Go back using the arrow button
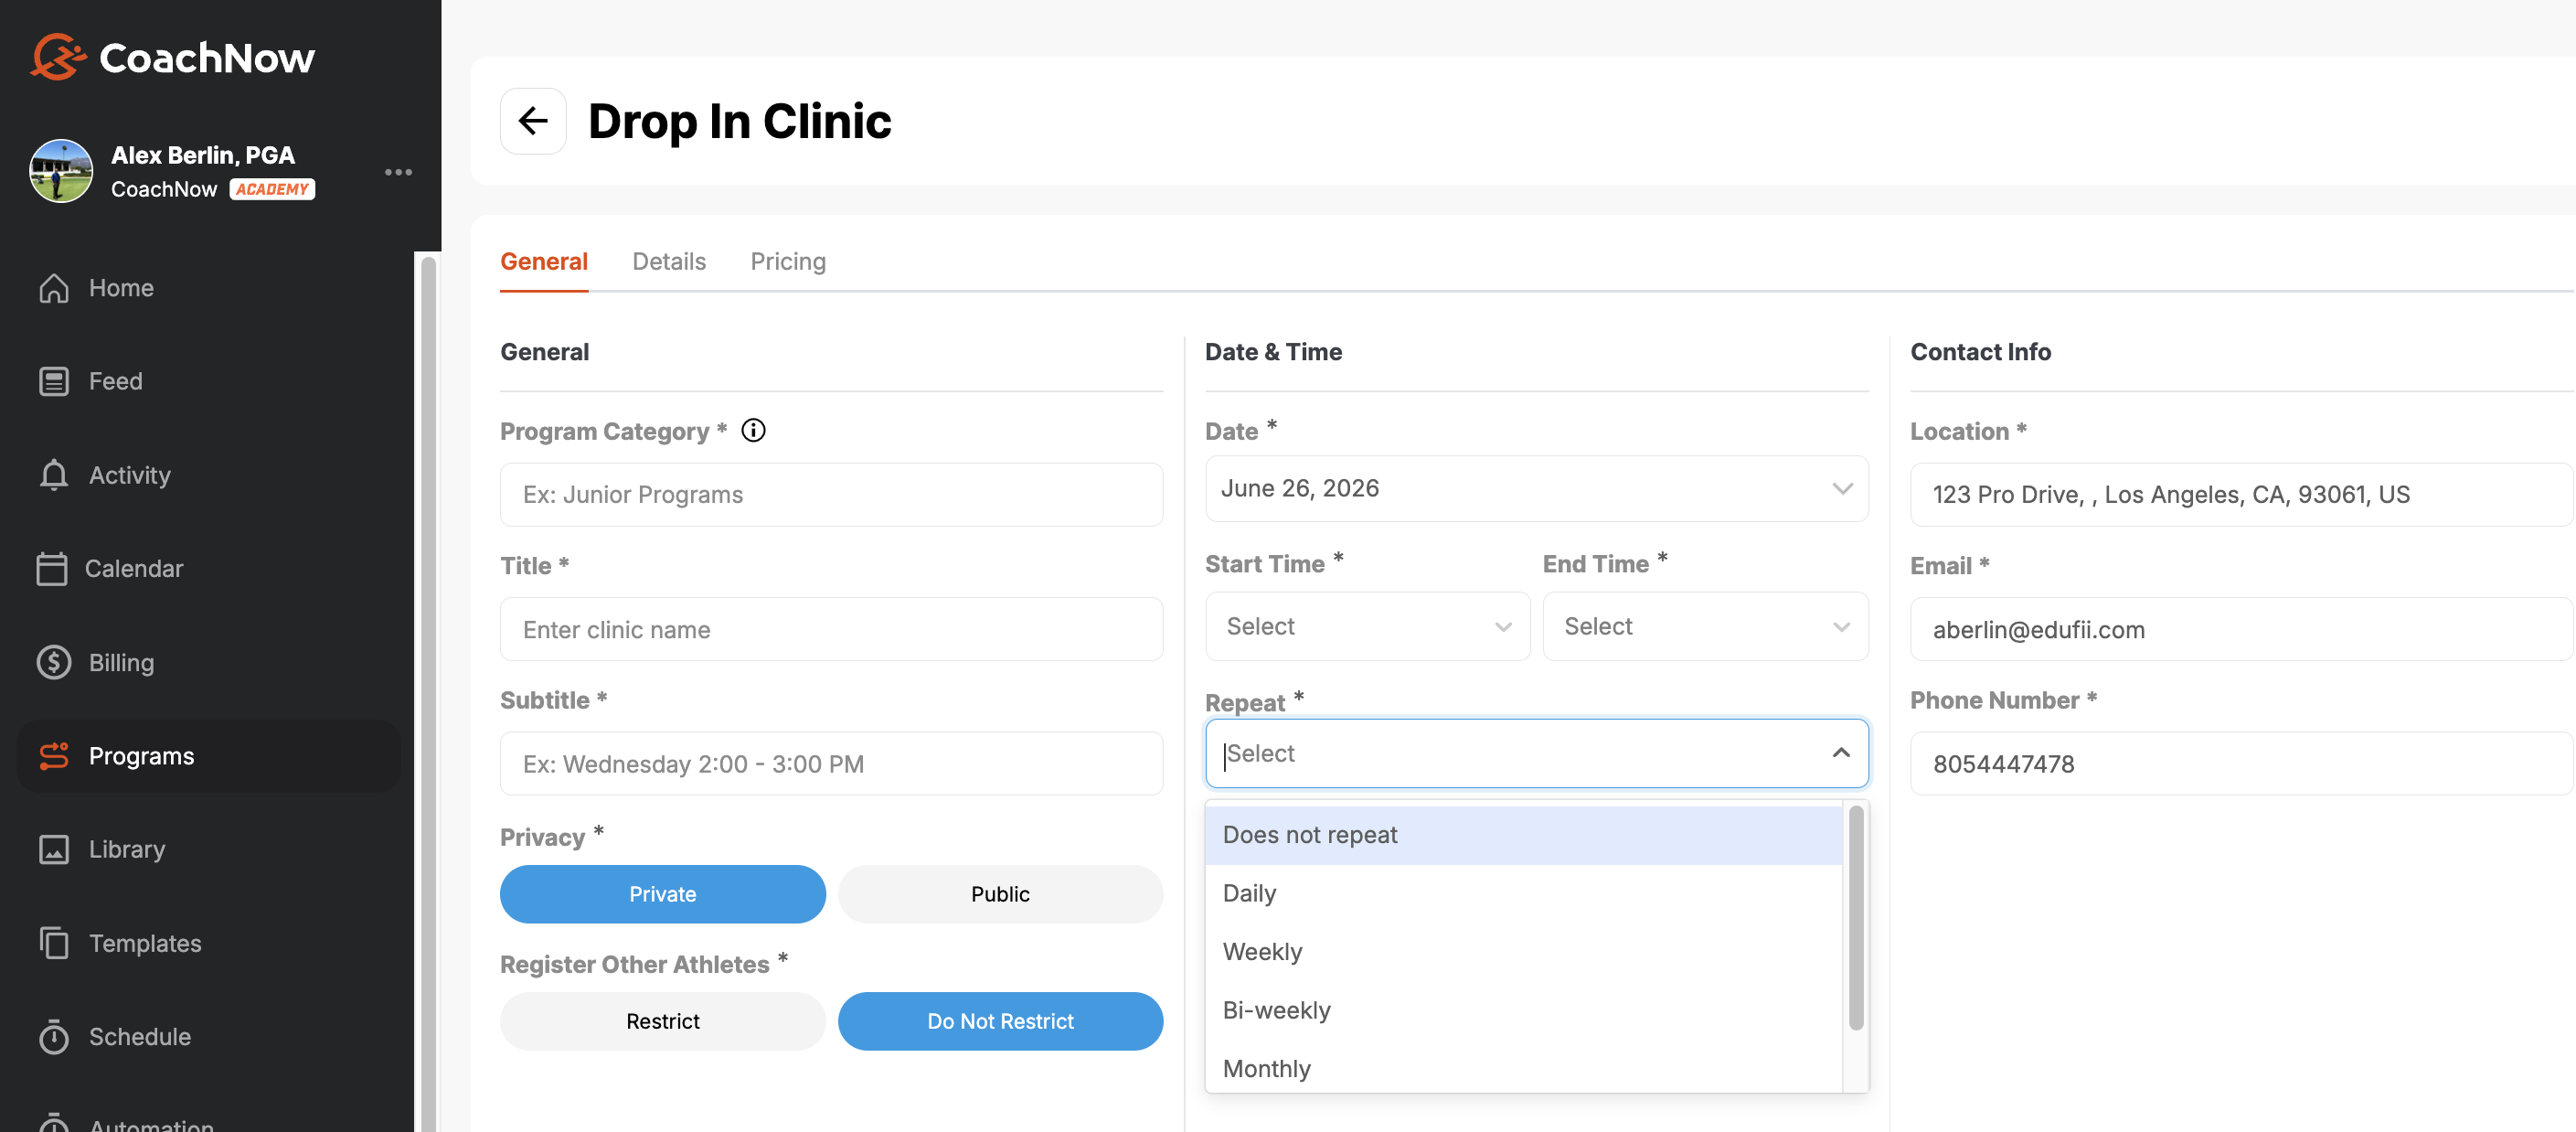The image size is (2576, 1132). pos(533,121)
